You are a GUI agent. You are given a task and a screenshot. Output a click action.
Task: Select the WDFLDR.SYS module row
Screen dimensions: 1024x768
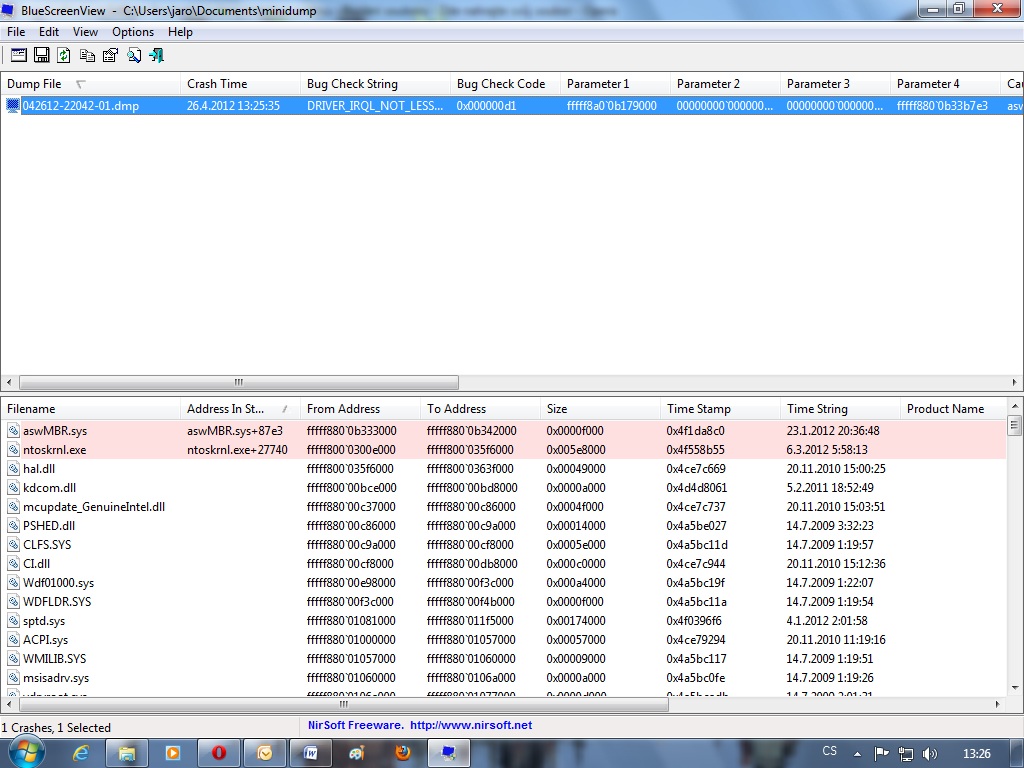(x=504, y=601)
